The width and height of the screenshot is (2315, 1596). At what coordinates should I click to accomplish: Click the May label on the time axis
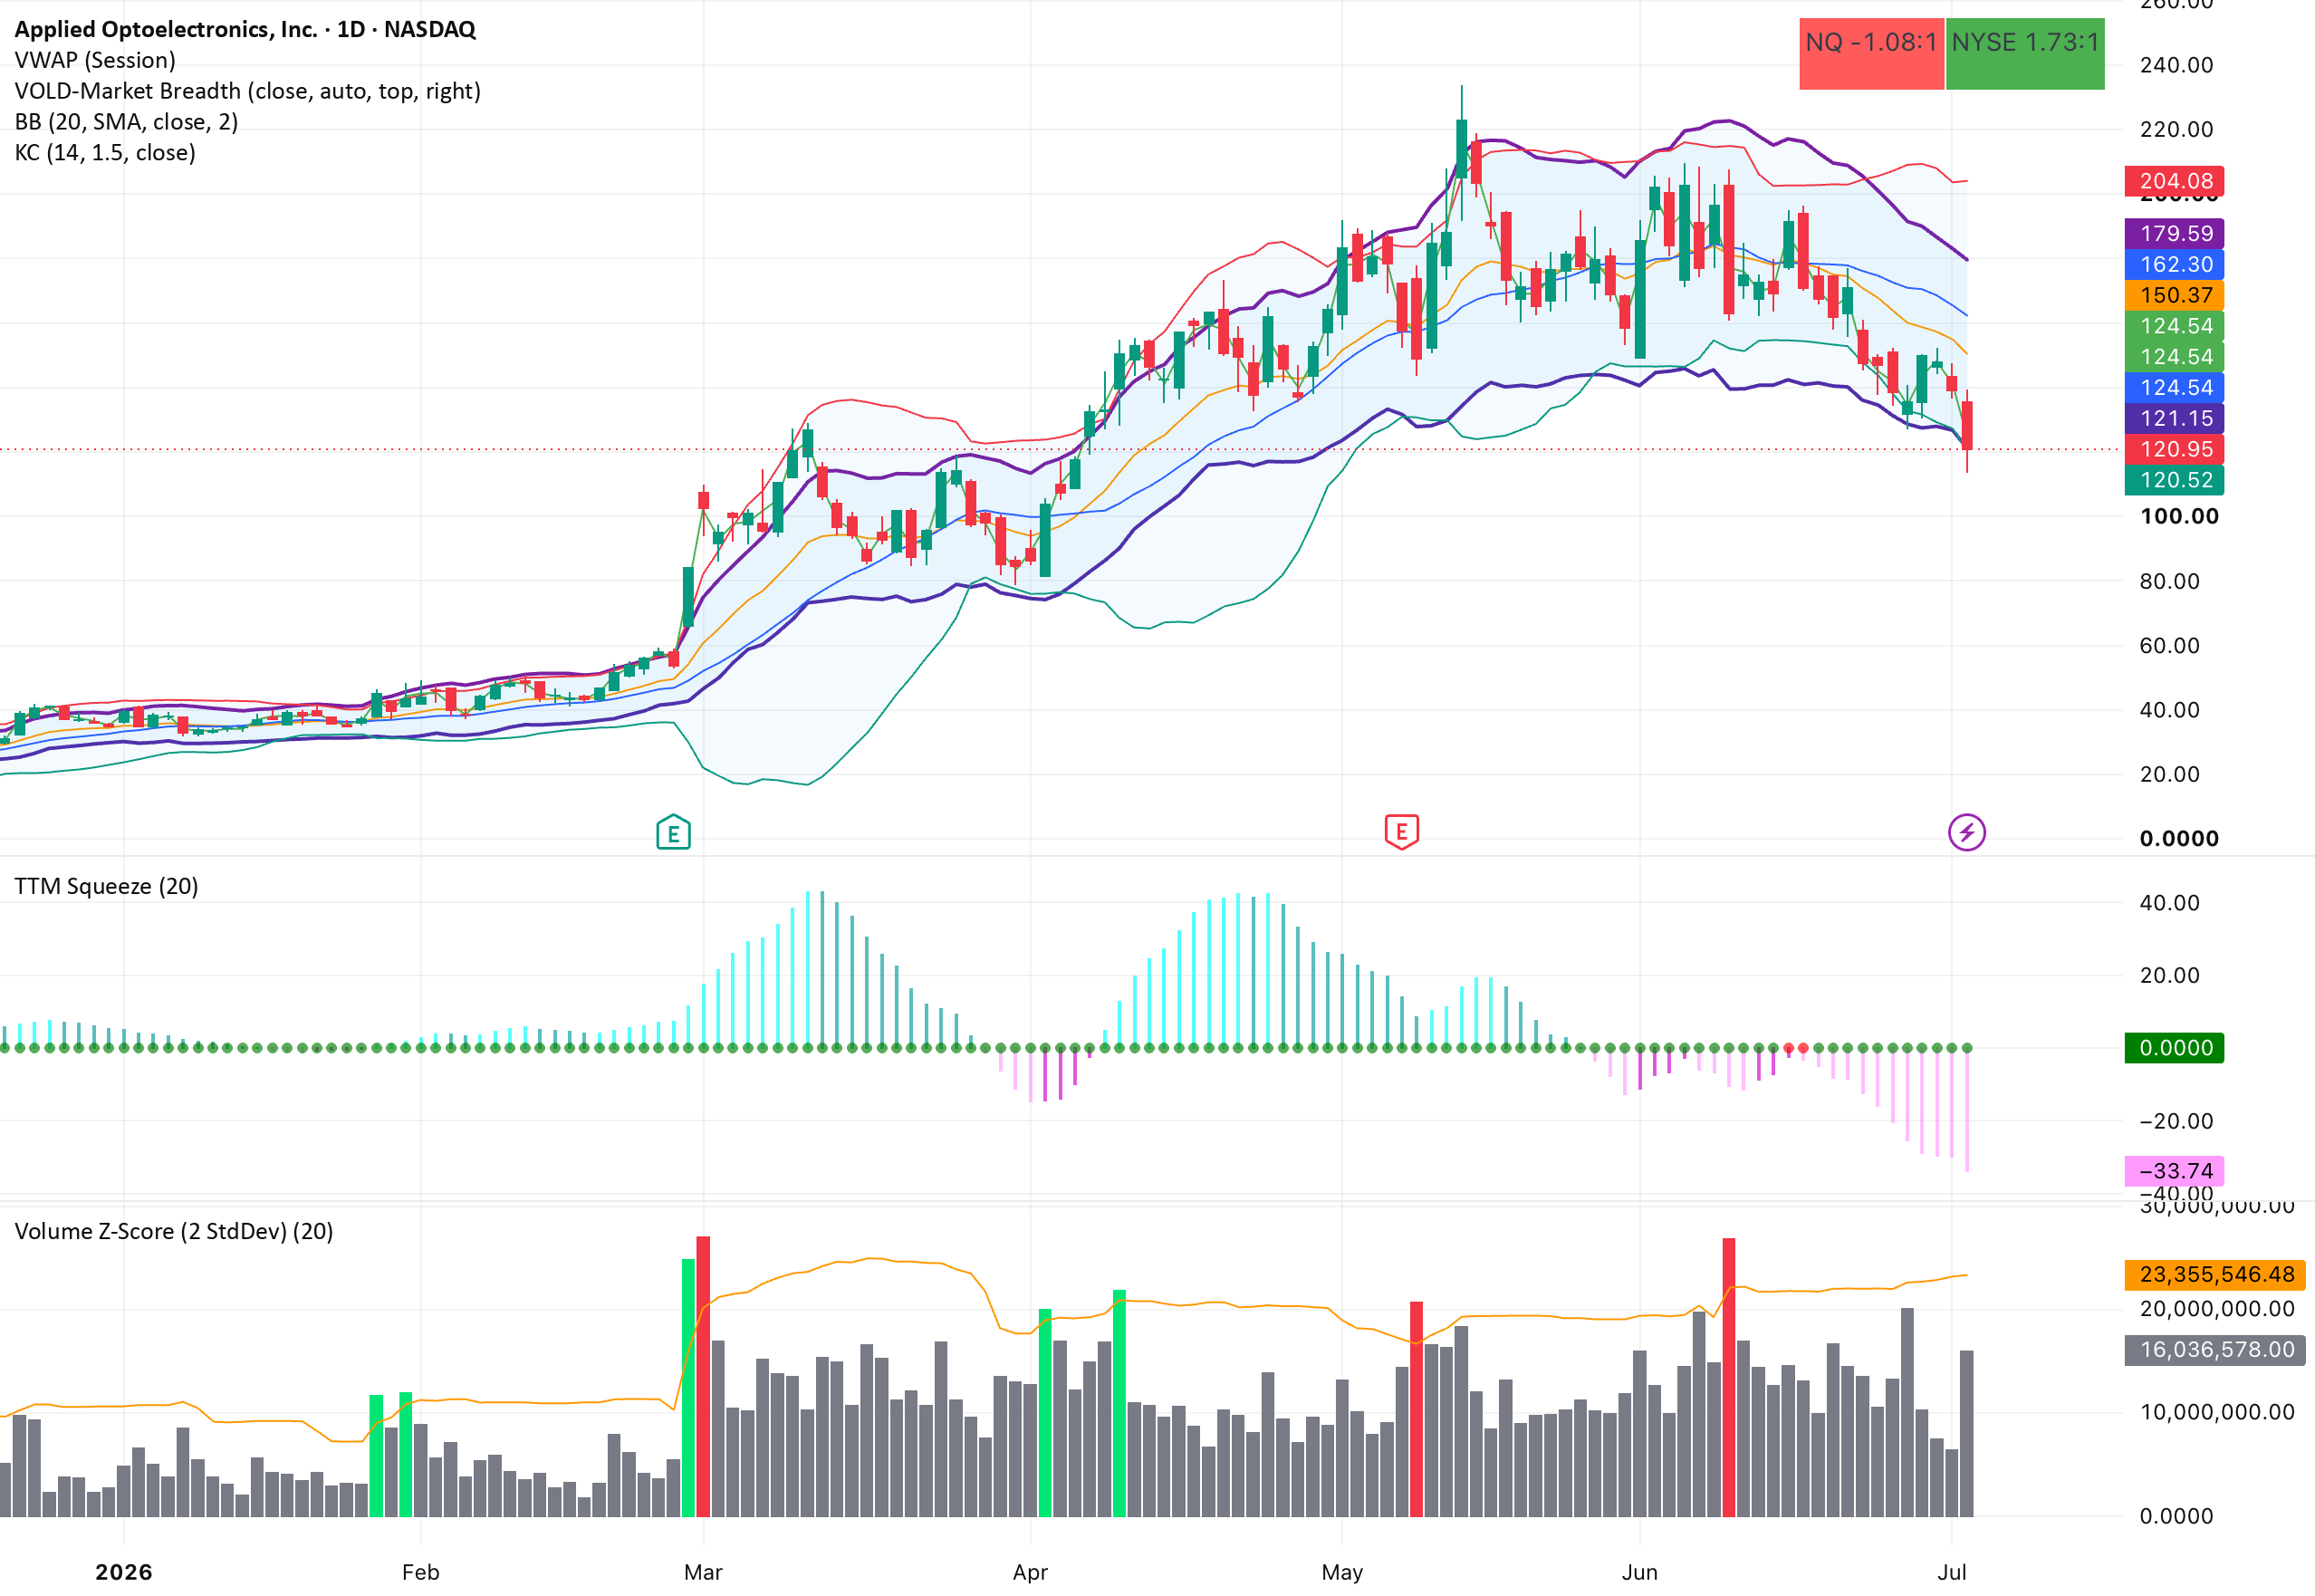(1342, 1572)
